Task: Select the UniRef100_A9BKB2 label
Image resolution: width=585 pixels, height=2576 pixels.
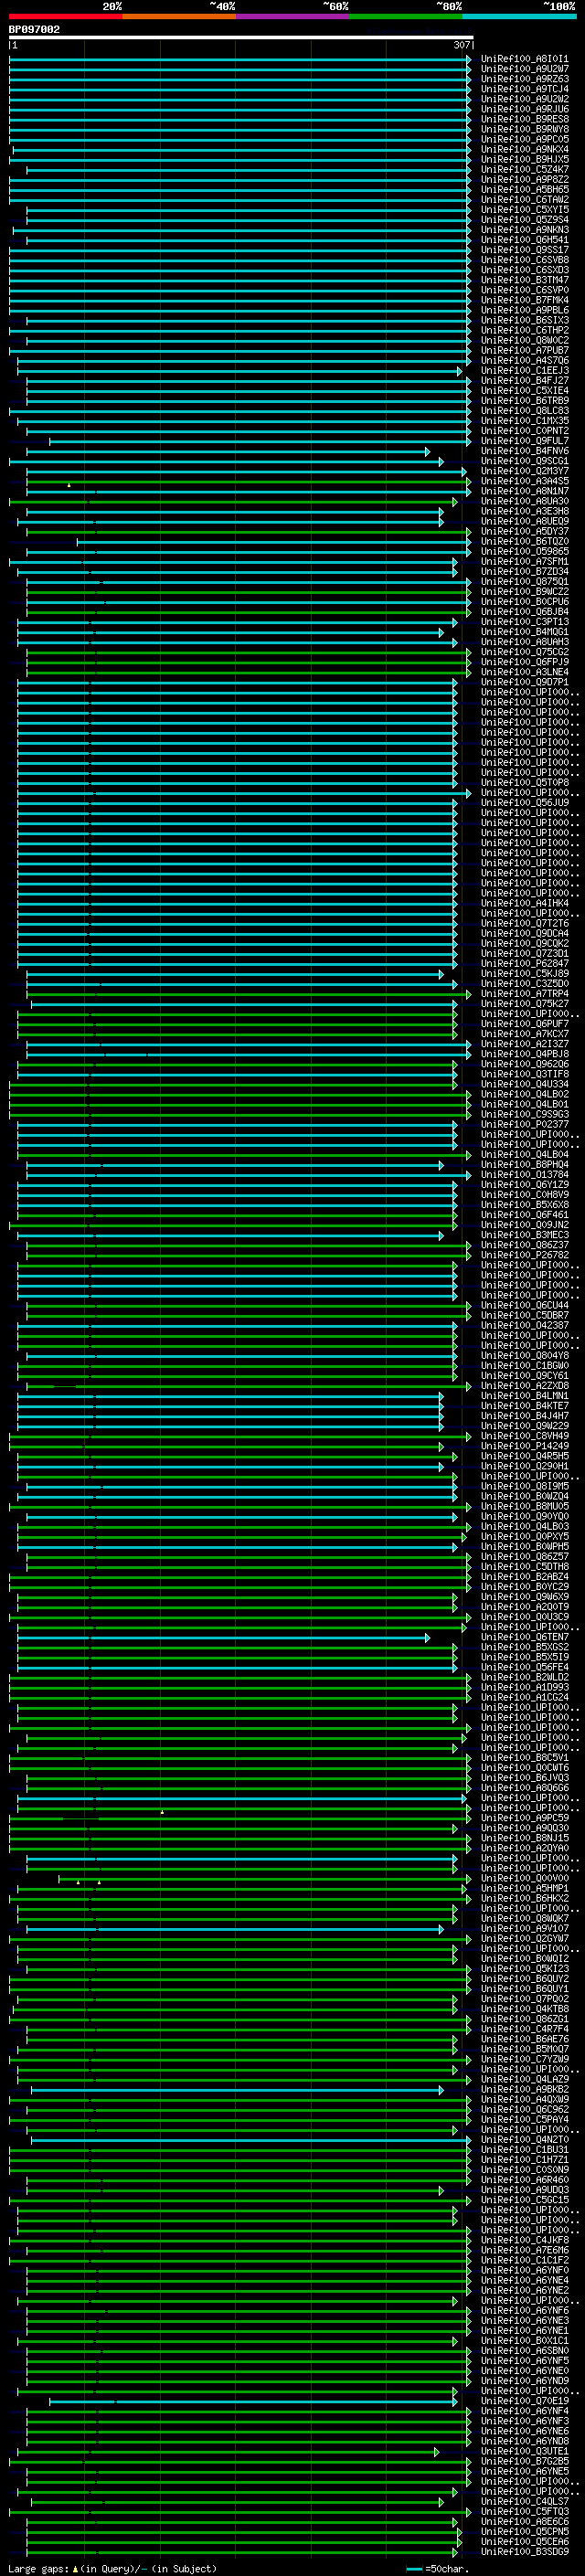Action: pos(525,2090)
